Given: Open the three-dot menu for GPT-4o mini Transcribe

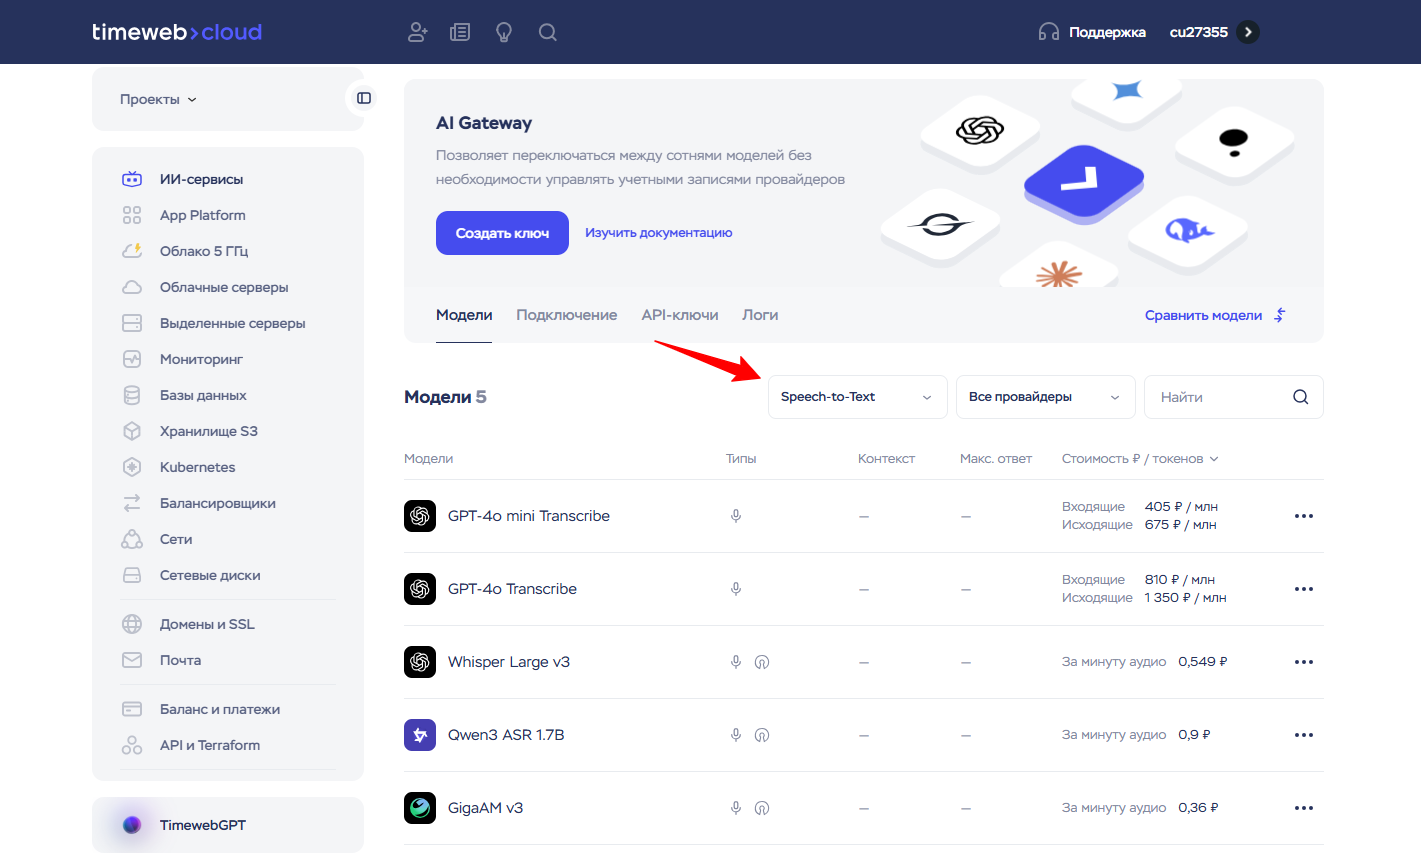Looking at the screenshot, I should pyautogui.click(x=1304, y=516).
